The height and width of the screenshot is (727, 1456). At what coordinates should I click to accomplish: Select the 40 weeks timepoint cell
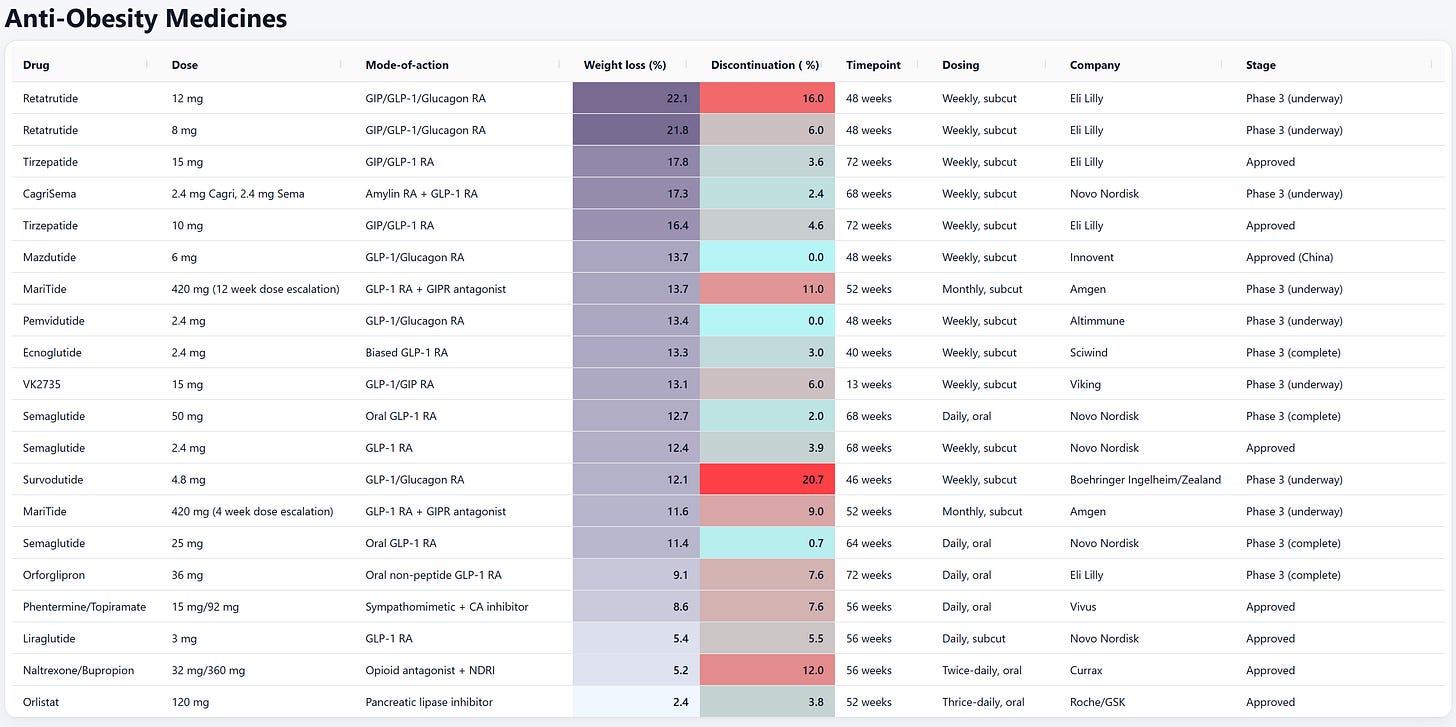click(x=869, y=353)
